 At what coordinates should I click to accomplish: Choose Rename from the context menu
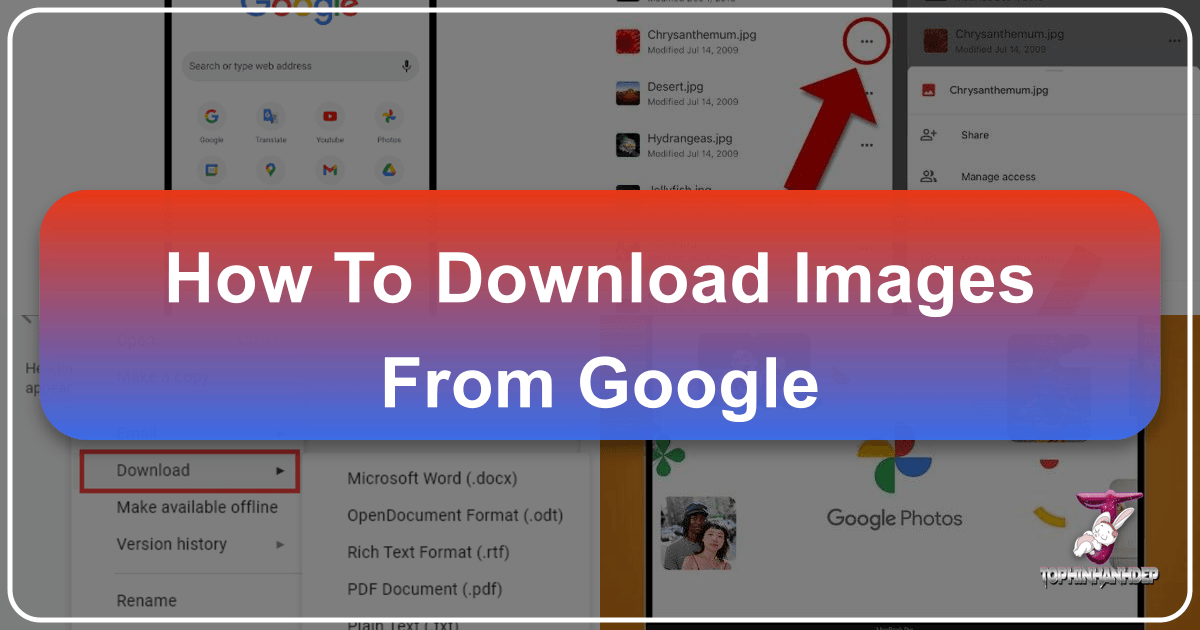click(146, 600)
